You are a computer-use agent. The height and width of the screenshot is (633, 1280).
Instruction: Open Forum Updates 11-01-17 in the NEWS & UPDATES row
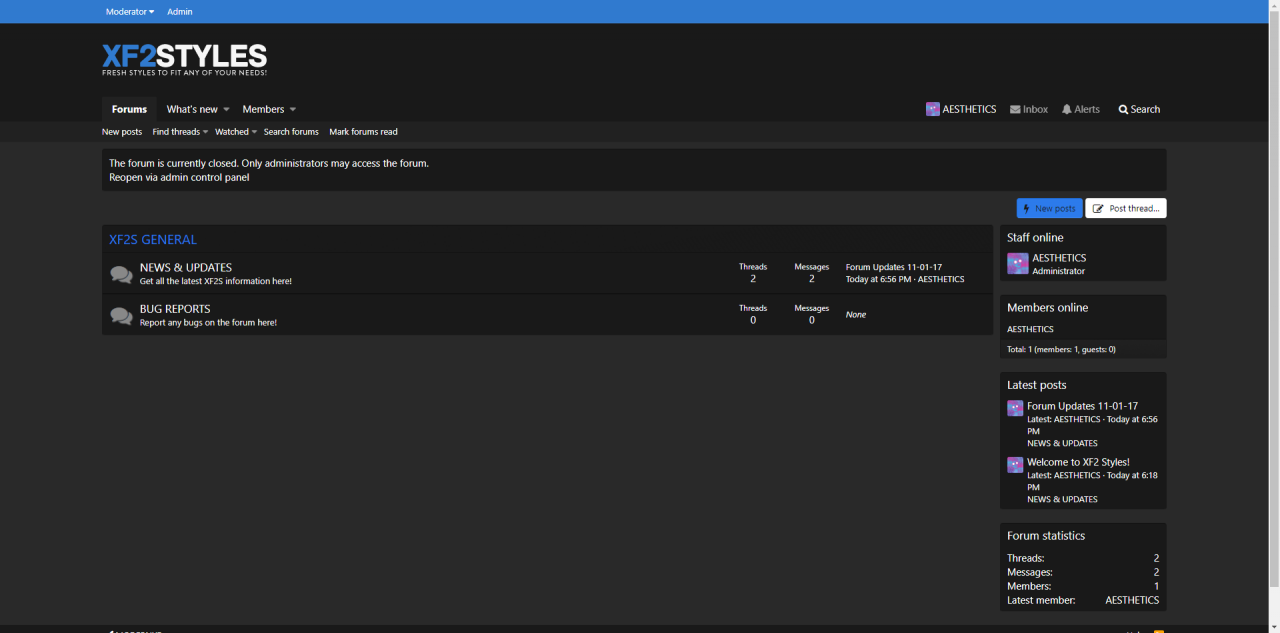click(x=893, y=267)
